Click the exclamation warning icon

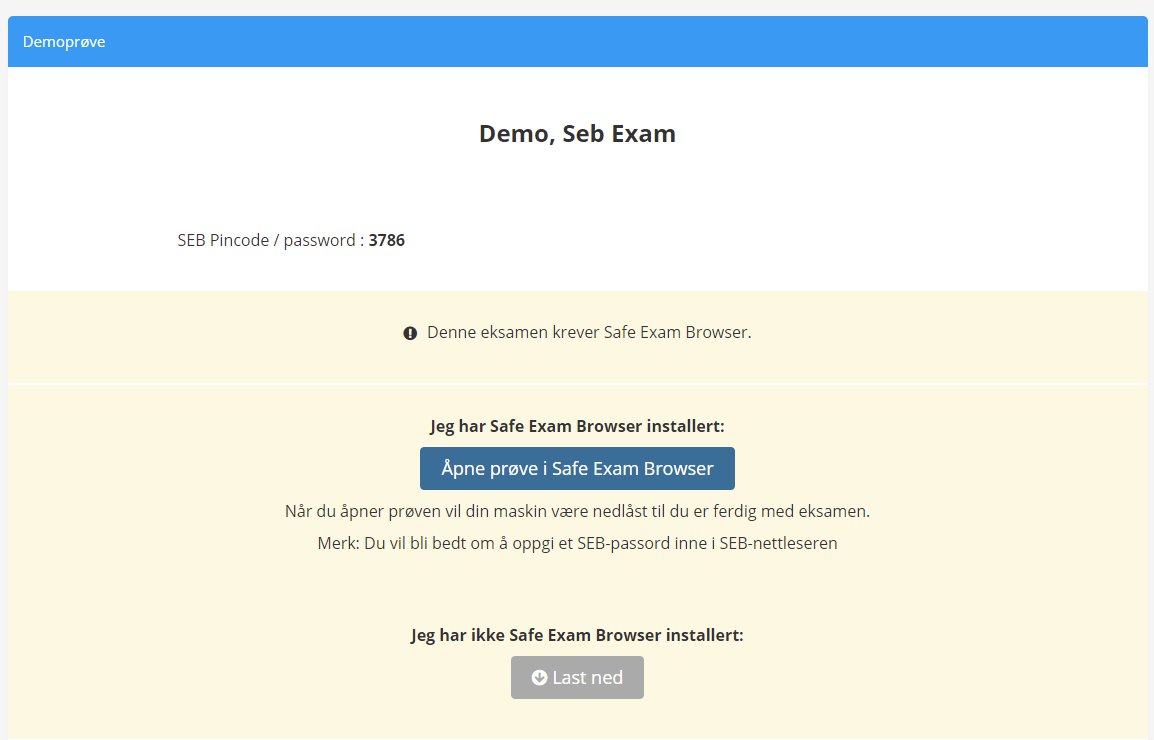410,334
